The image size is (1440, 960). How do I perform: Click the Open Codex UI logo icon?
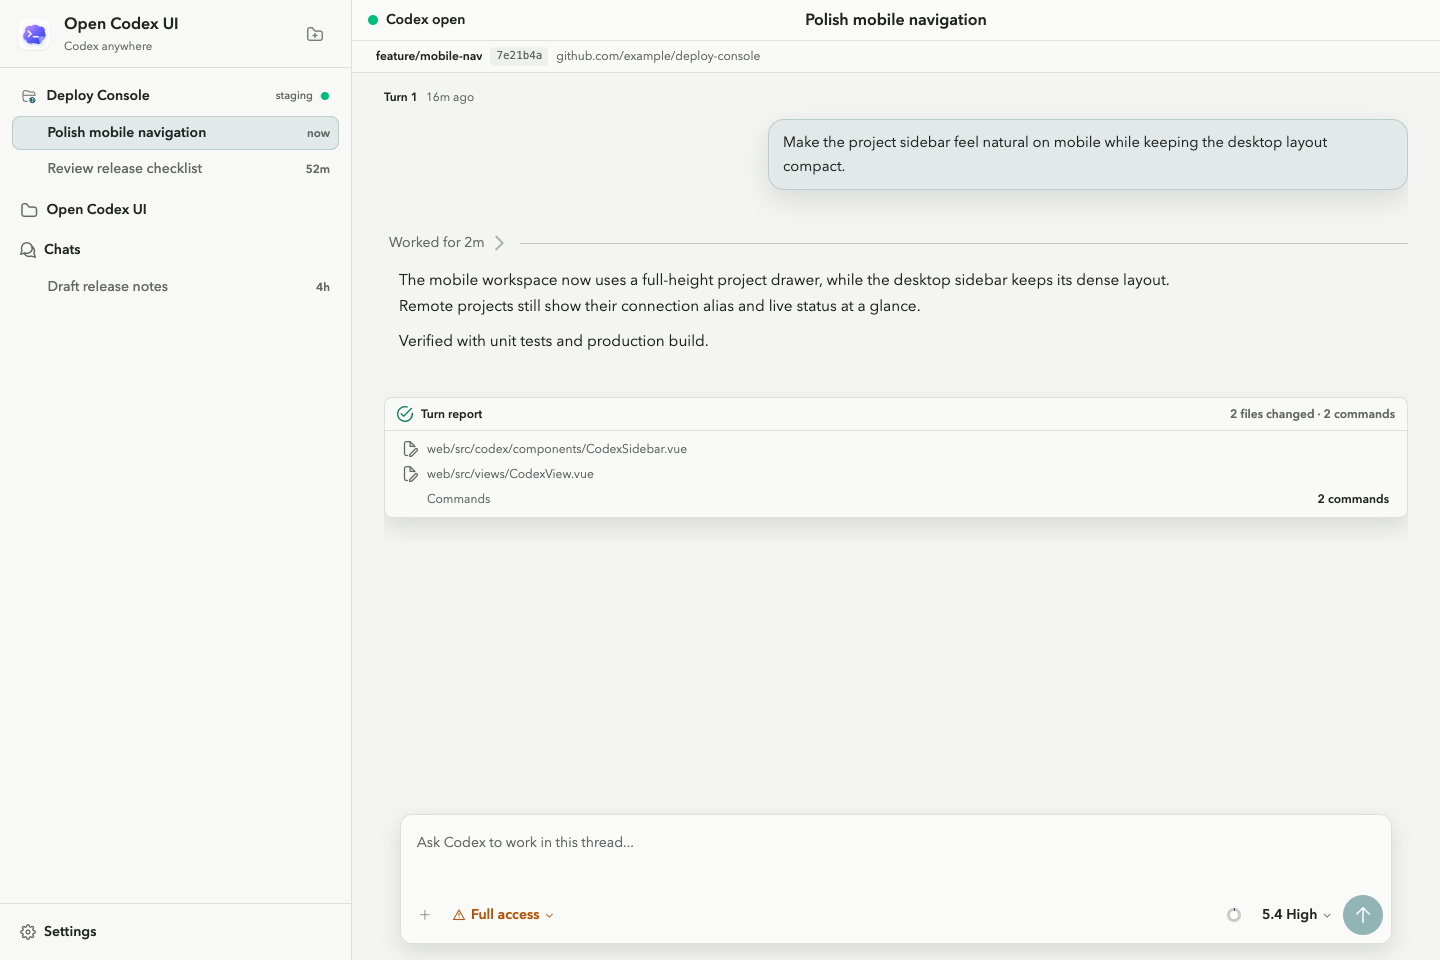point(34,35)
